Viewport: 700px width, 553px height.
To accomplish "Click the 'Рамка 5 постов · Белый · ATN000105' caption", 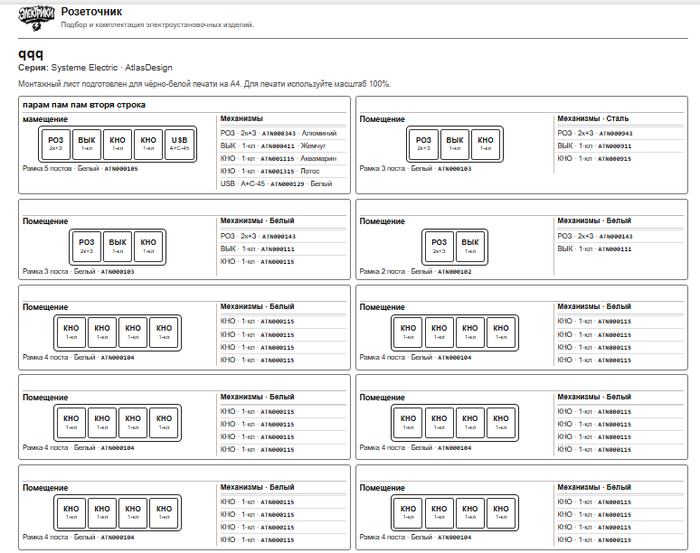I will coord(80,169).
